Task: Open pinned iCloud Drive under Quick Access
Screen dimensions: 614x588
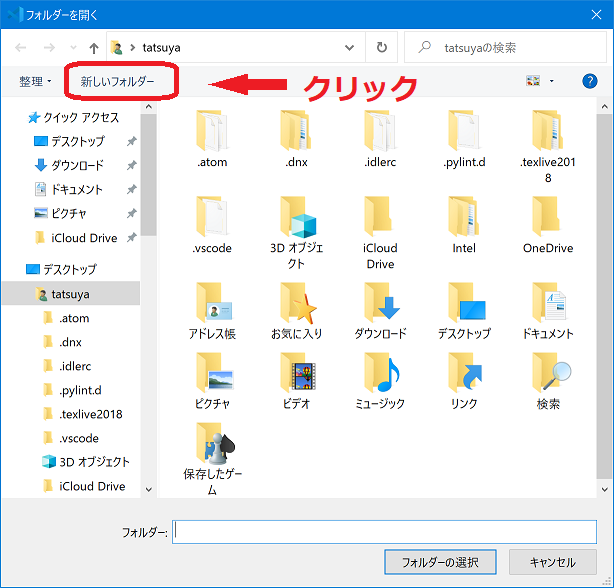Action: 76,238
